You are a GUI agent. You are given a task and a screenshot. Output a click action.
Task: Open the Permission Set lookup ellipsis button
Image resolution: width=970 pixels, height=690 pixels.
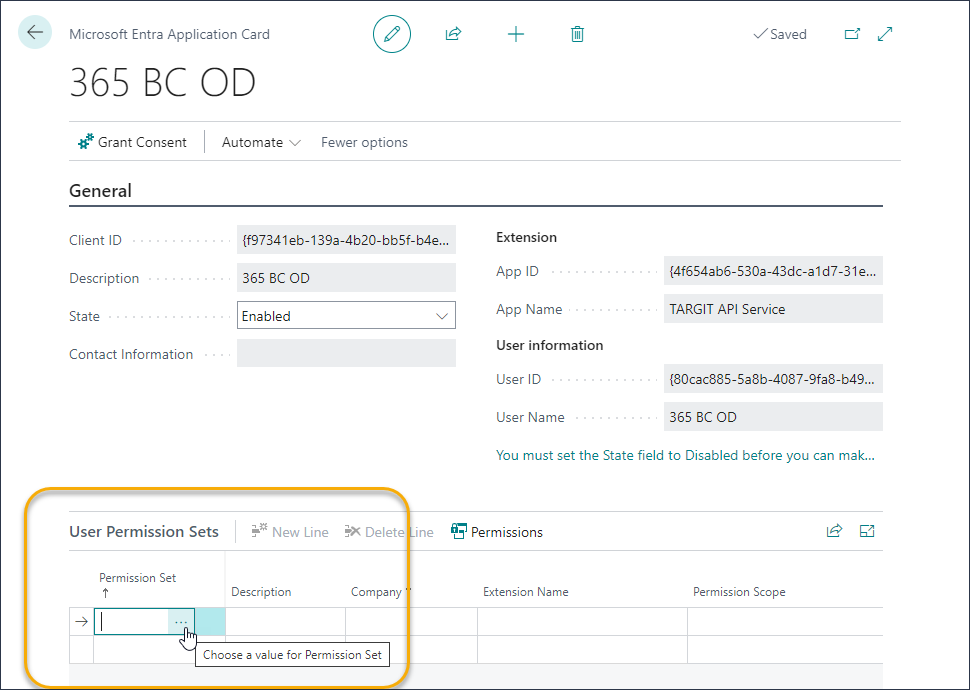tap(181, 621)
